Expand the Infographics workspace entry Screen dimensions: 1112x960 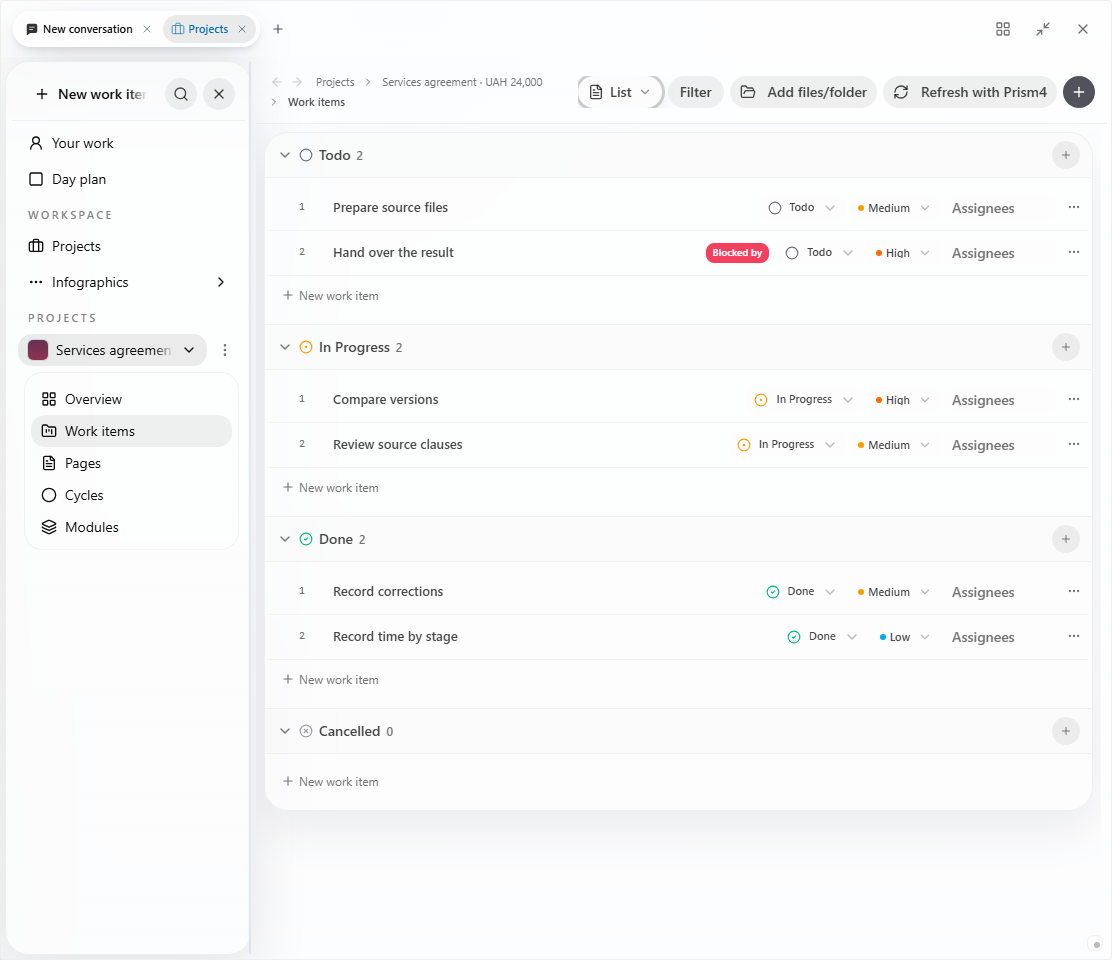click(221, 282)
